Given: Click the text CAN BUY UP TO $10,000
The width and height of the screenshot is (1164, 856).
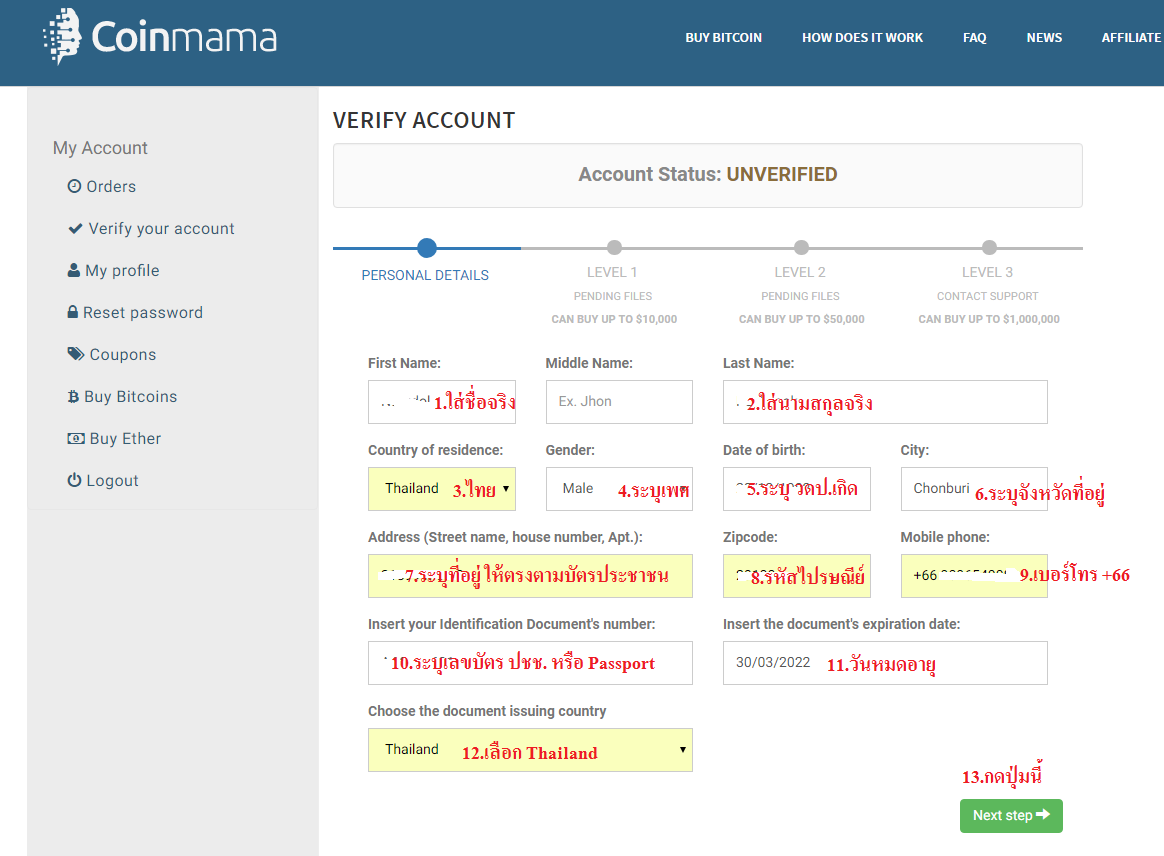Looking at the screenshot, I should point(614,319).
